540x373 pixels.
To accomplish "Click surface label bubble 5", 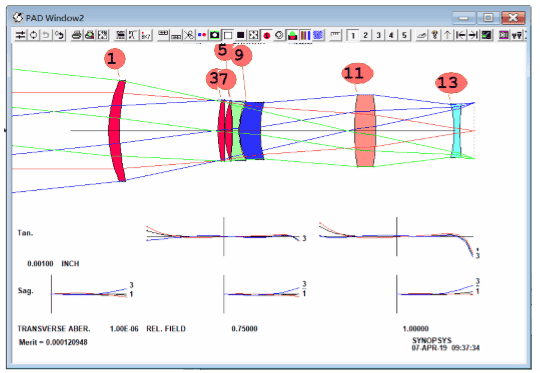I will coord(222,51).
